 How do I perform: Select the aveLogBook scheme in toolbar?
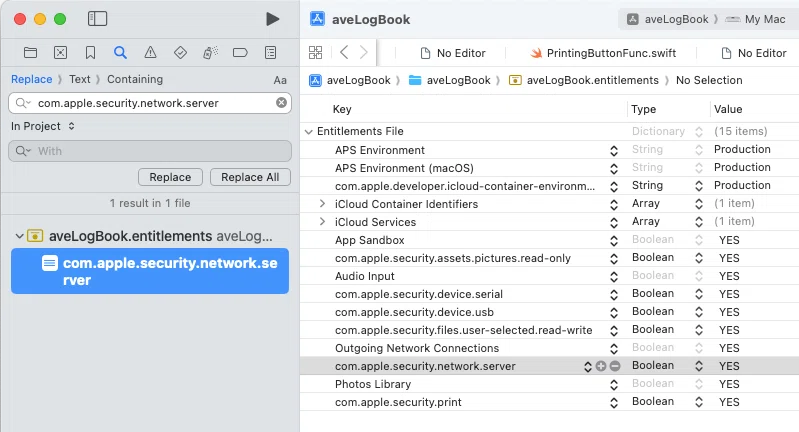(668, 19)
